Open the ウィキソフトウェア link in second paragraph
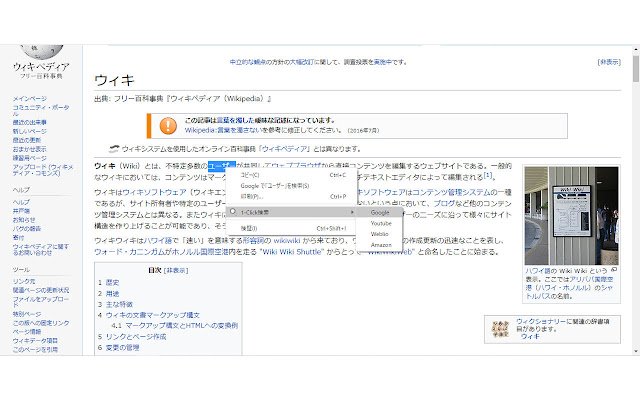This screenshot has width=640, height=400. pos(154,192)
